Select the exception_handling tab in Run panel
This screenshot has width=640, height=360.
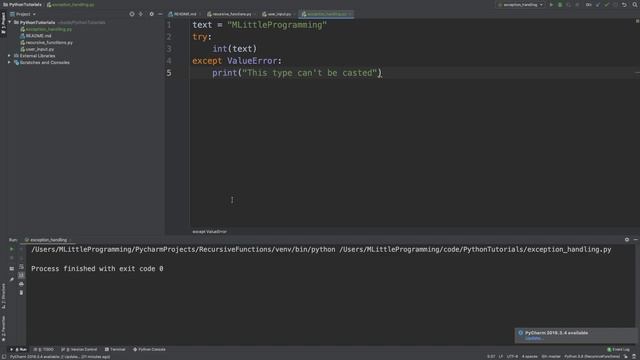pyautogui.click(x=47, y=240)
